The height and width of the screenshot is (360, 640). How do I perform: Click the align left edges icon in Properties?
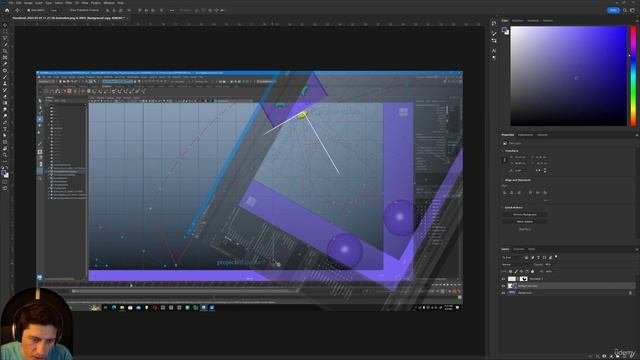[x=504, y=192]
